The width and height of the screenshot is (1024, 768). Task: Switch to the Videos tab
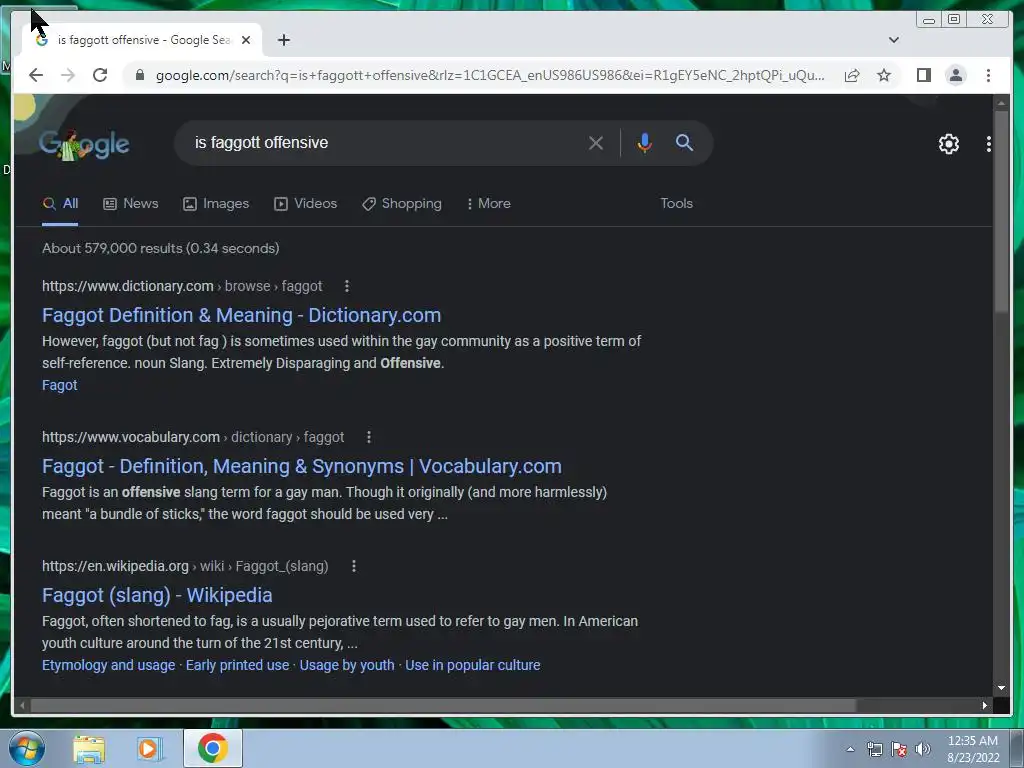coord(305,204)
